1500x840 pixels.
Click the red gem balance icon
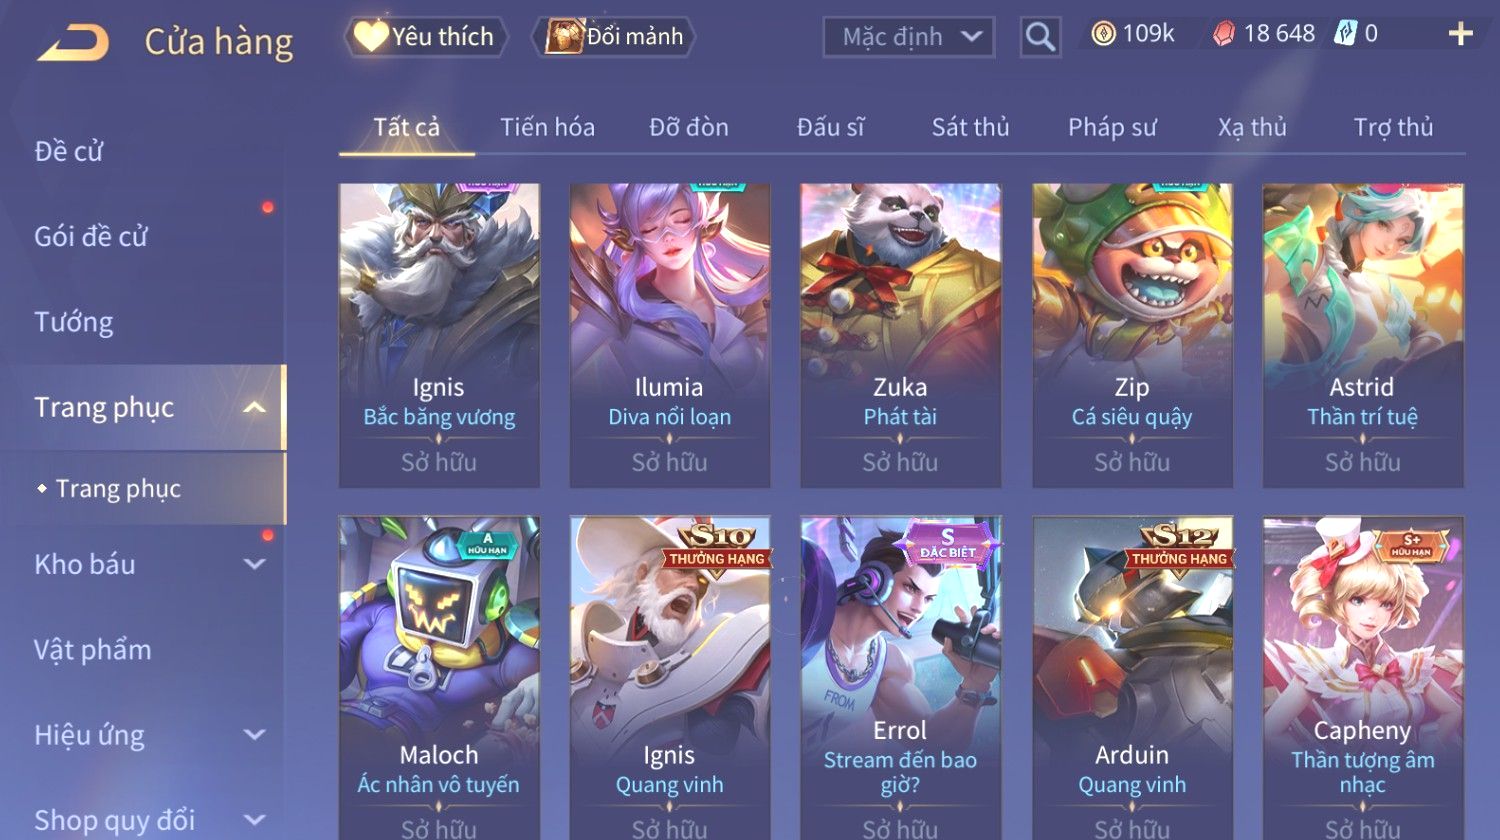pyautogui.click(x=1224, y=34)
